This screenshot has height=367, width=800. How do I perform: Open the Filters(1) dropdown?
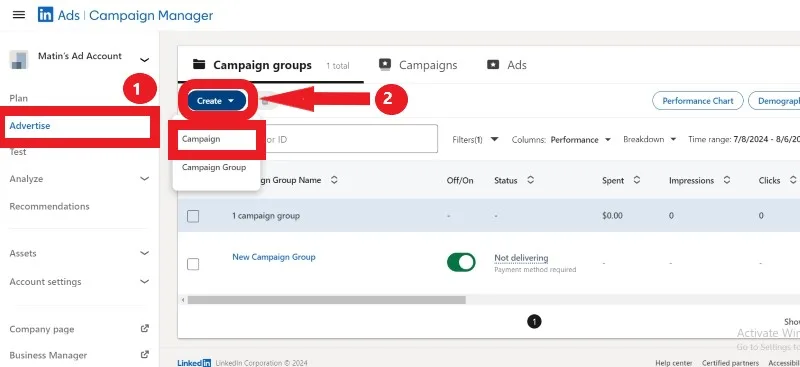tap(475, 139)
